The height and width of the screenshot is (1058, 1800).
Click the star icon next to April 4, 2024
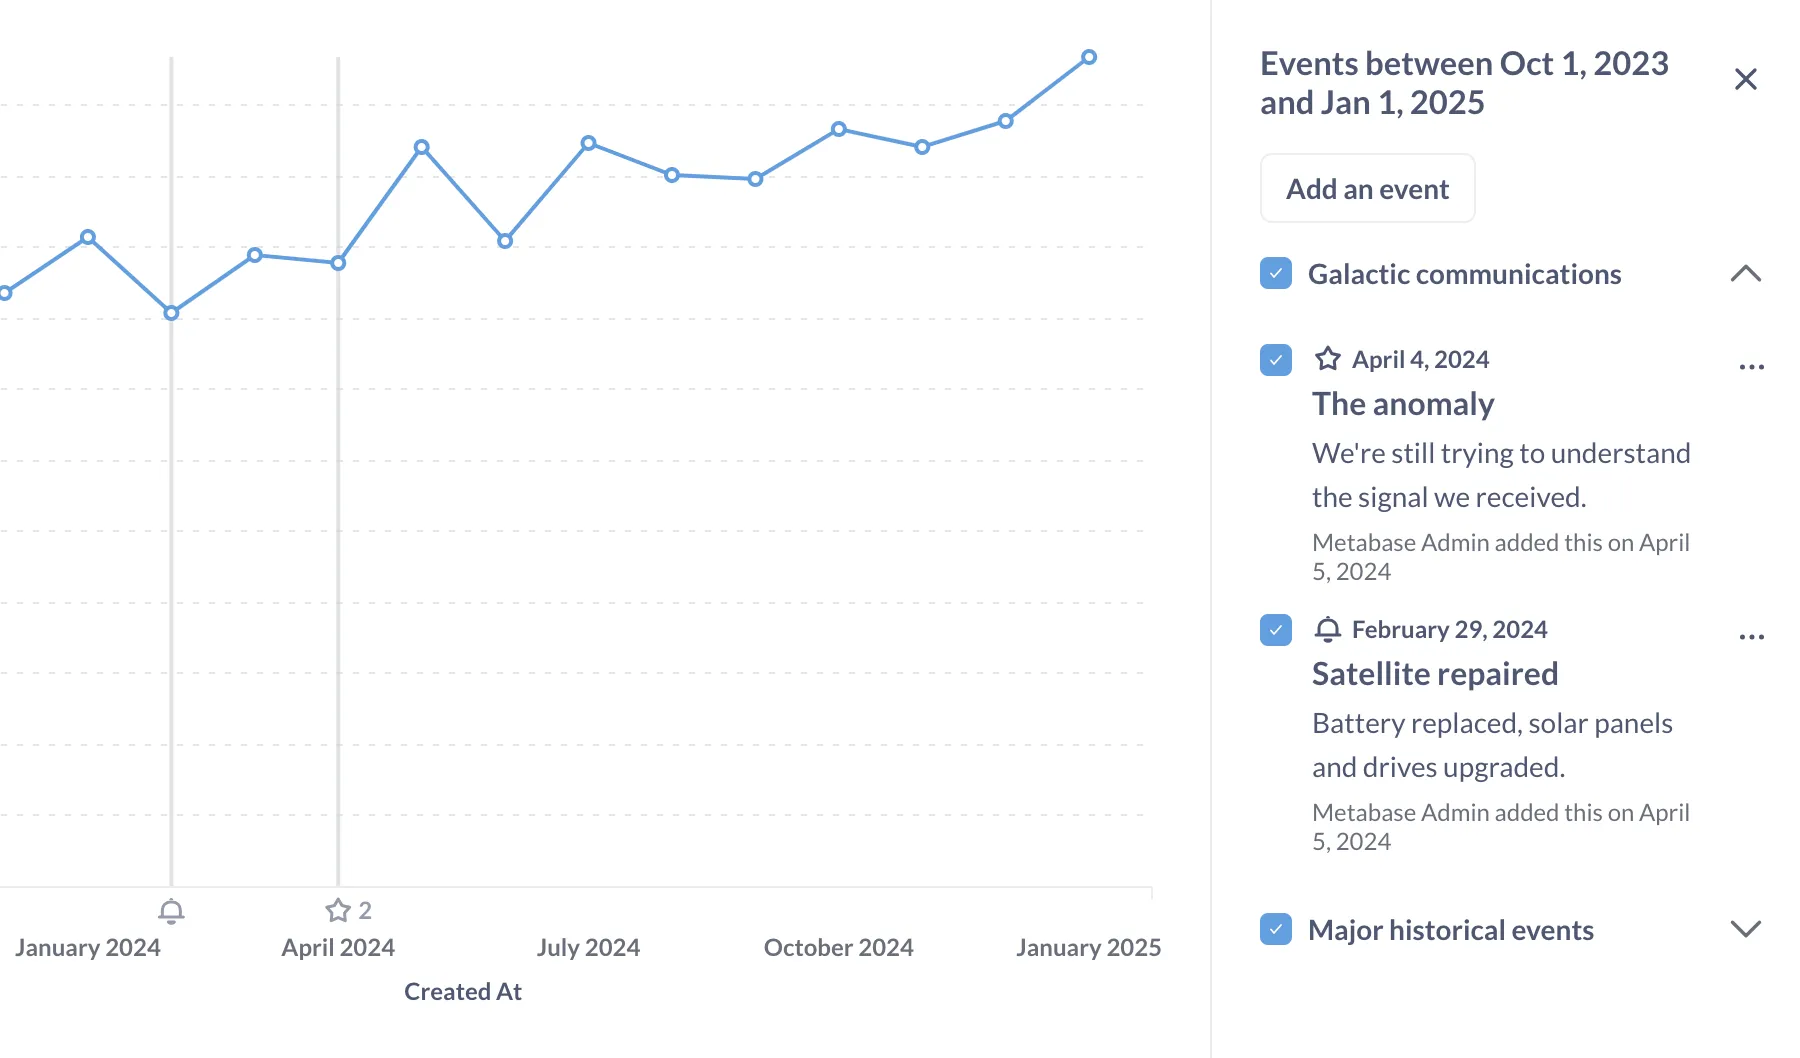pyautogui.click(x=1328, y=359)
